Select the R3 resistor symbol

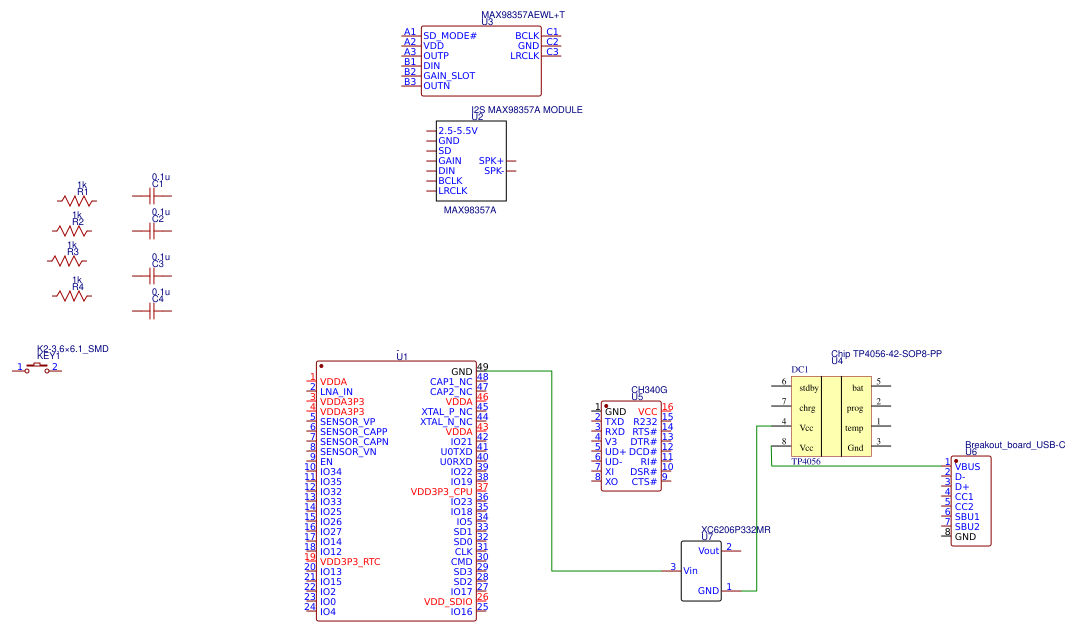click(67, 261)
